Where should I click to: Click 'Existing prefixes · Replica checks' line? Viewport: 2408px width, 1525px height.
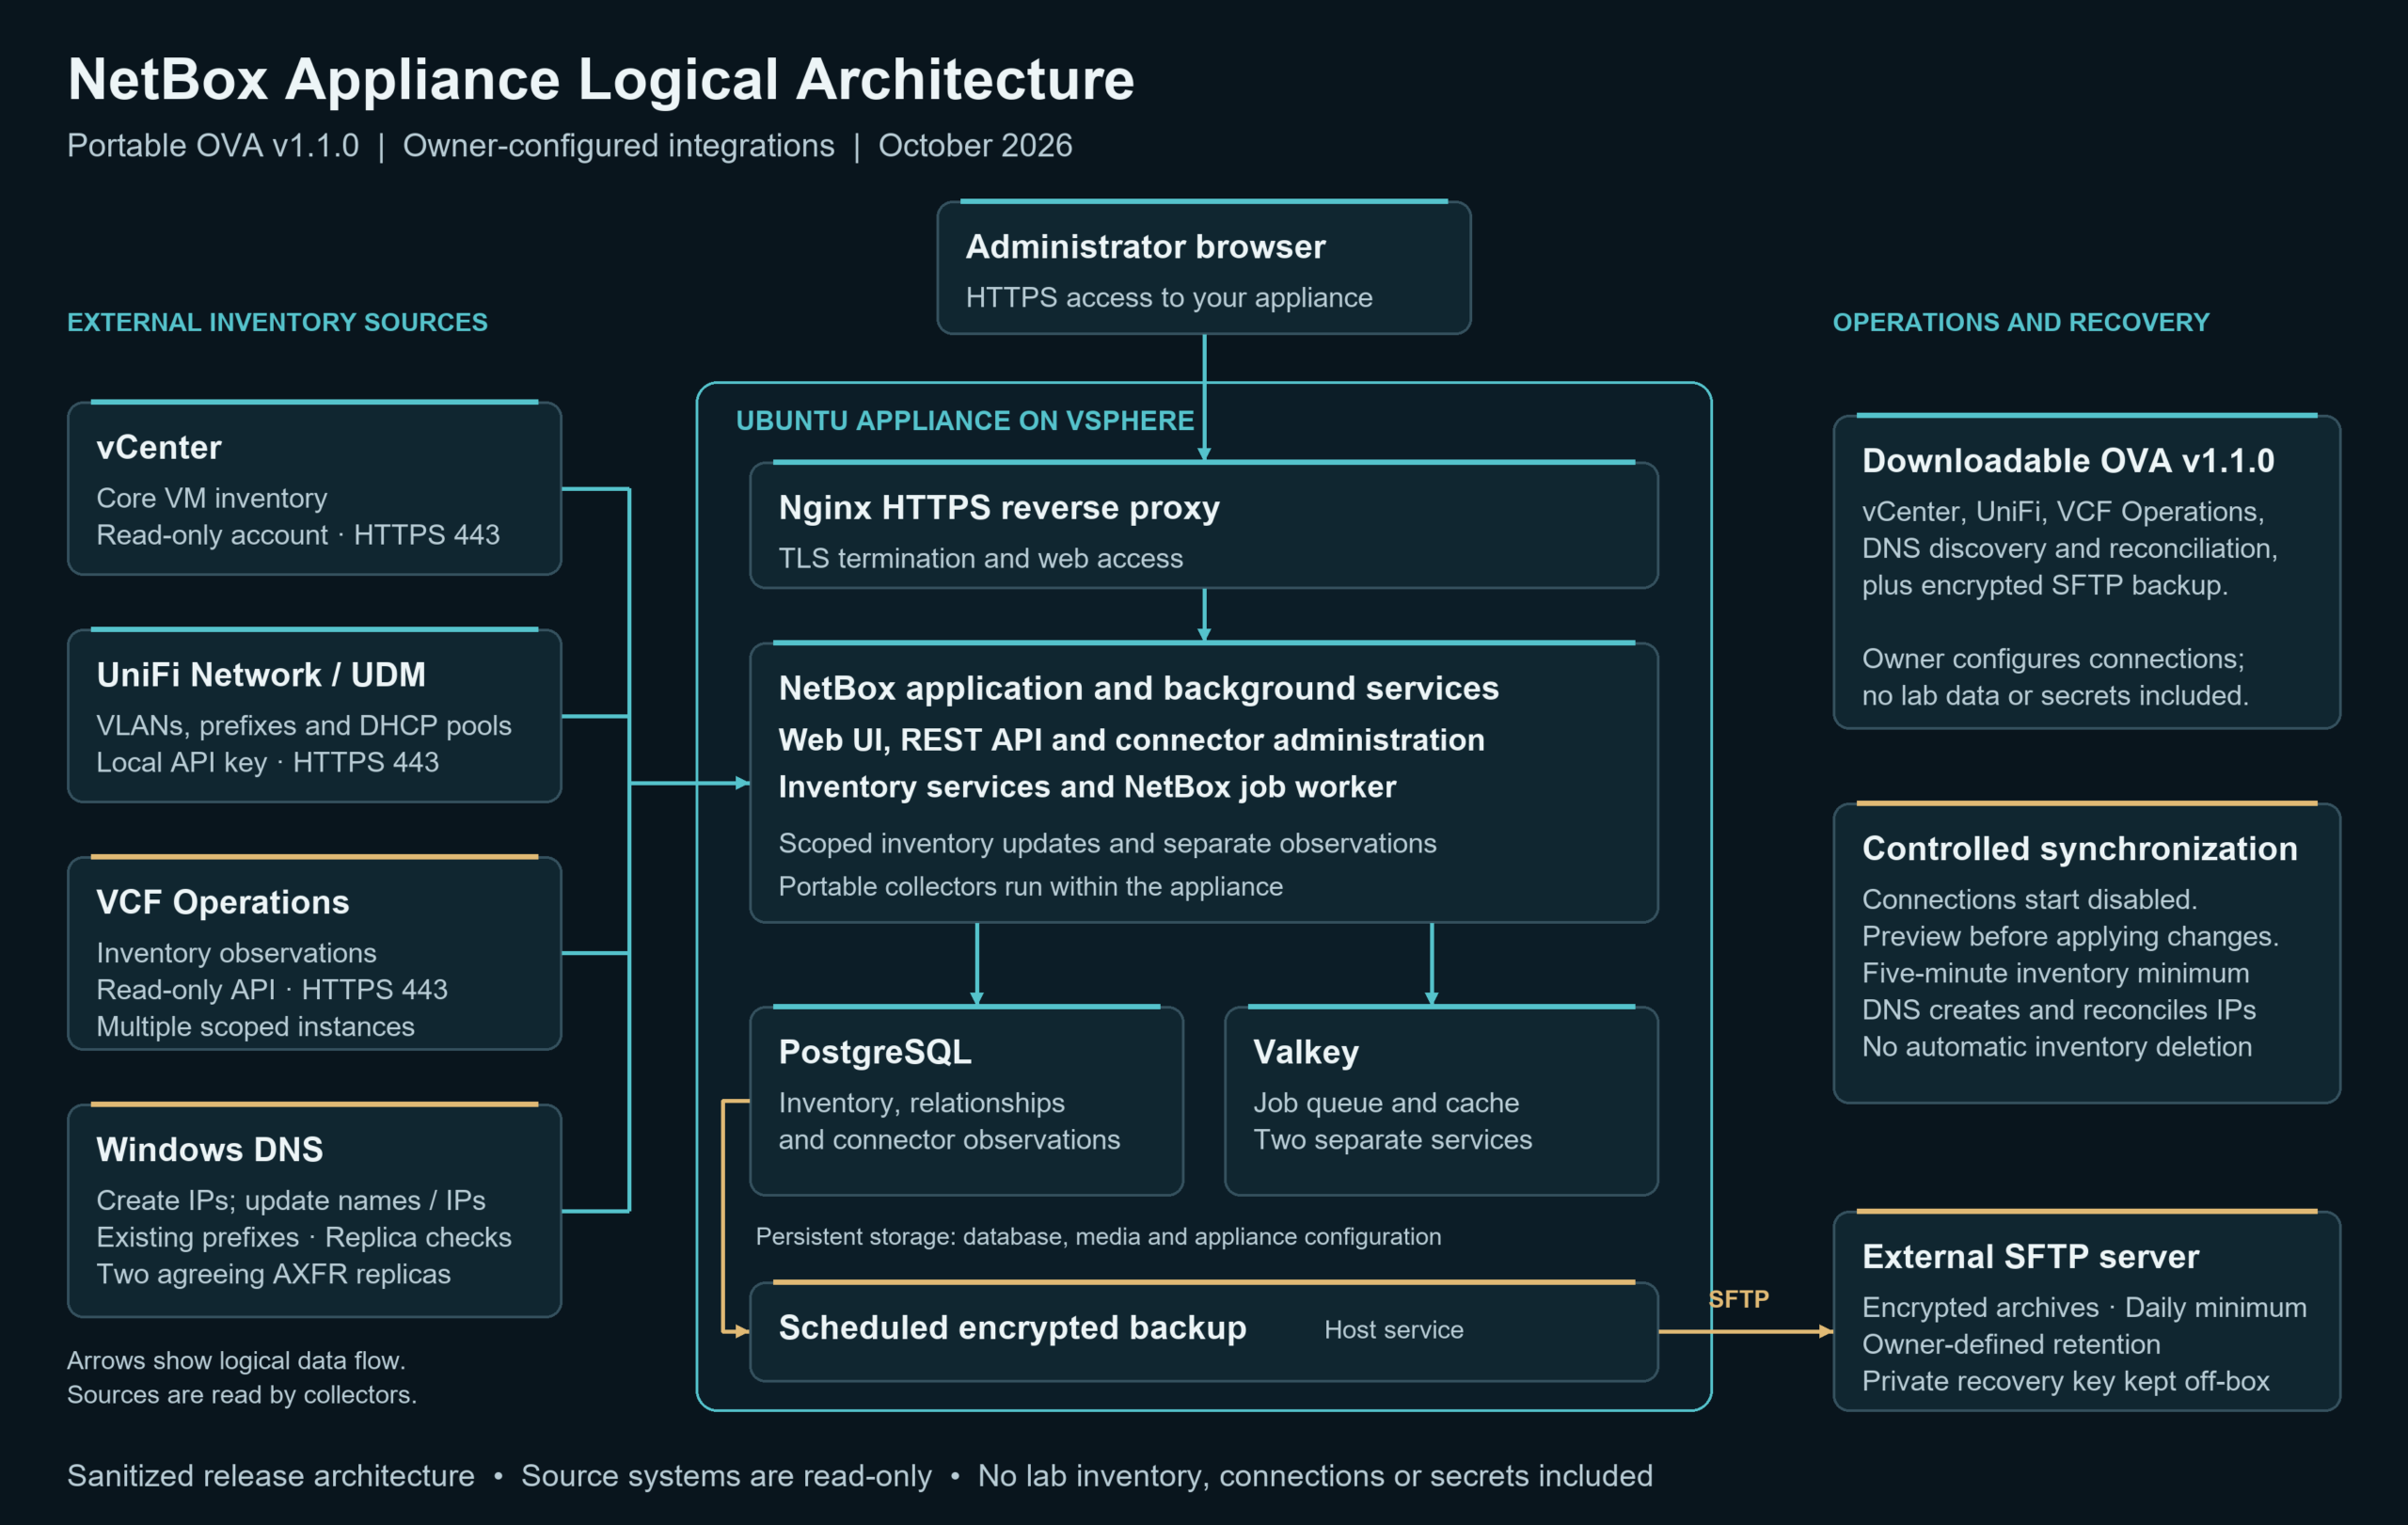pyautogui.click(x=304, y=1237)
